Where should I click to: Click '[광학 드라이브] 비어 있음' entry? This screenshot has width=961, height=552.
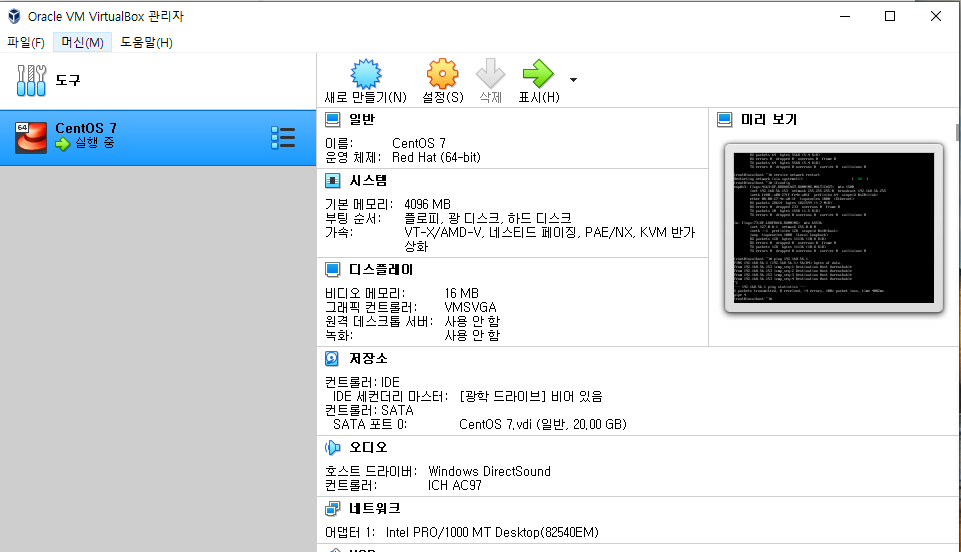coord(531,396)
